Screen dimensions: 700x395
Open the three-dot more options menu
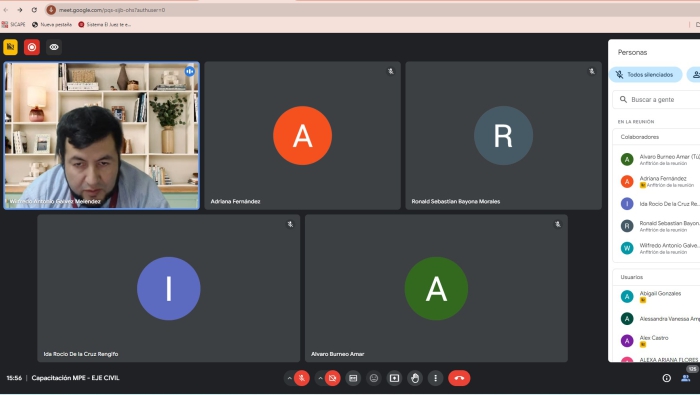(435, 378)
